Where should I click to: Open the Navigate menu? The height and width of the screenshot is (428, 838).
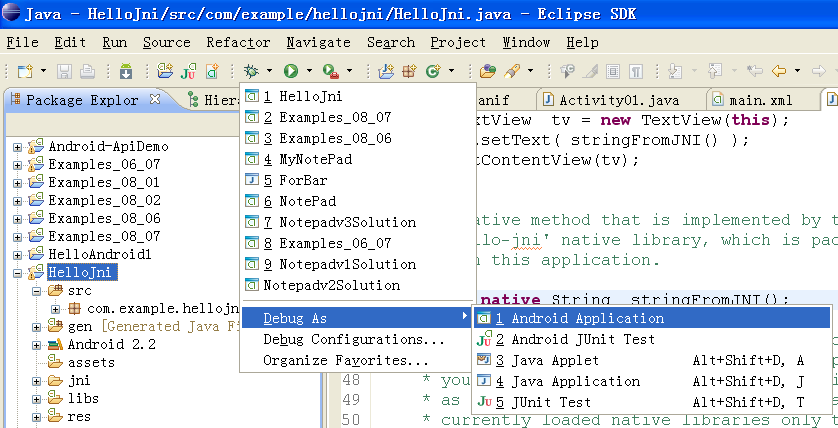(319, 42)
